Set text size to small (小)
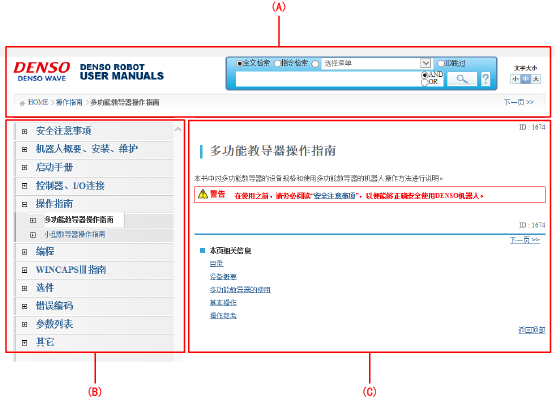Viewport: 556px width, 398px height. (x=515, y=79)
